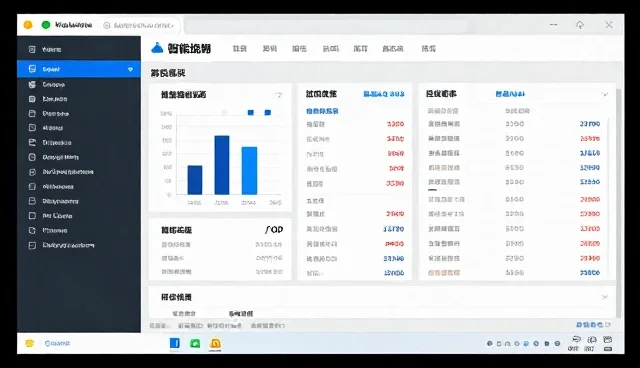Click the blue label beside the yellow chat bubble
The width and height of the screenshot is (640, 368).
[57, 343]
